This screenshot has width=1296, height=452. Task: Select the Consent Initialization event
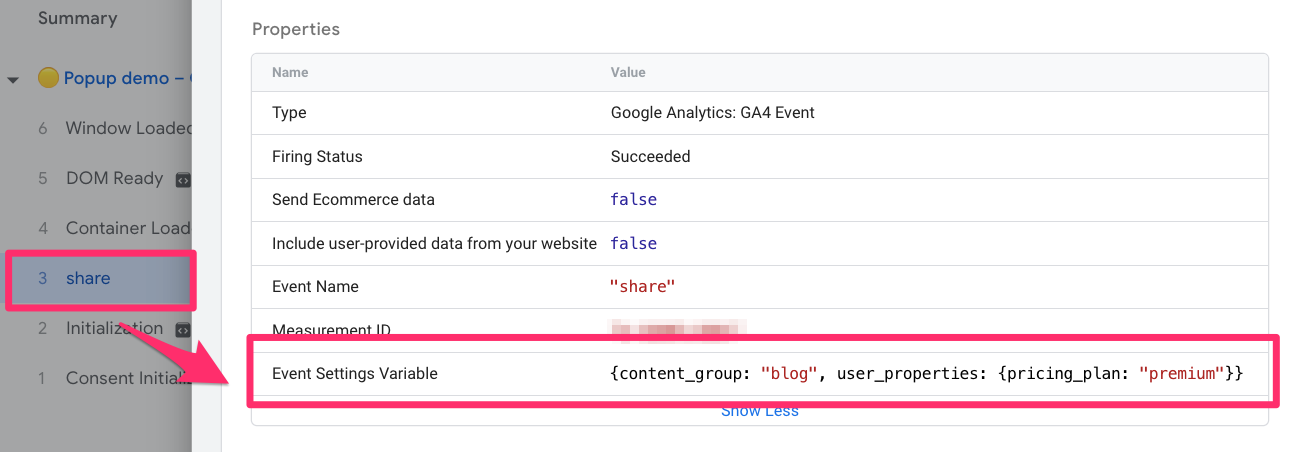(x=127, y=378)
